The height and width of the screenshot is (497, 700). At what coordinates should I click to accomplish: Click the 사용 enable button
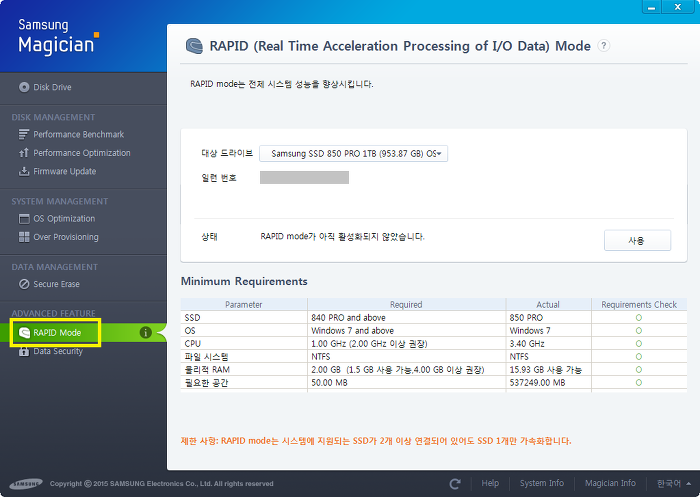(x=637, y=240)
